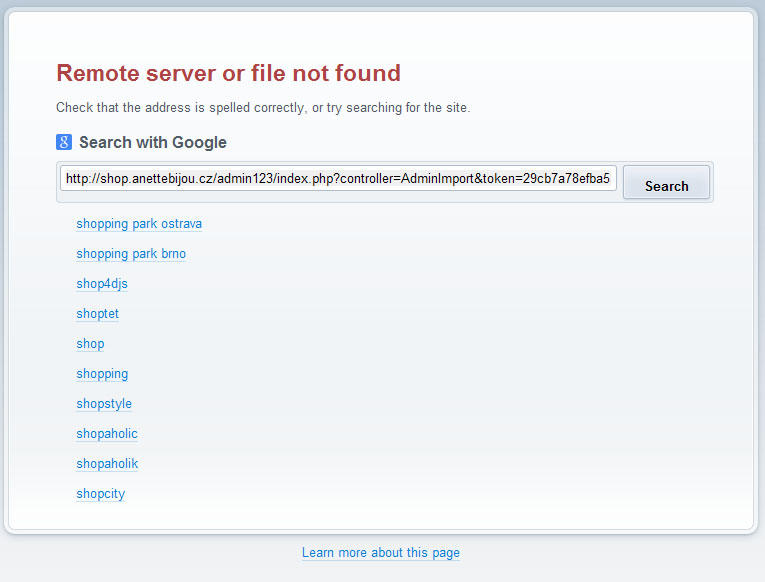This screenshot has width=765, height=582.
Task: Open the shopstyle suggestion link
Action: [x=104, y=404]
